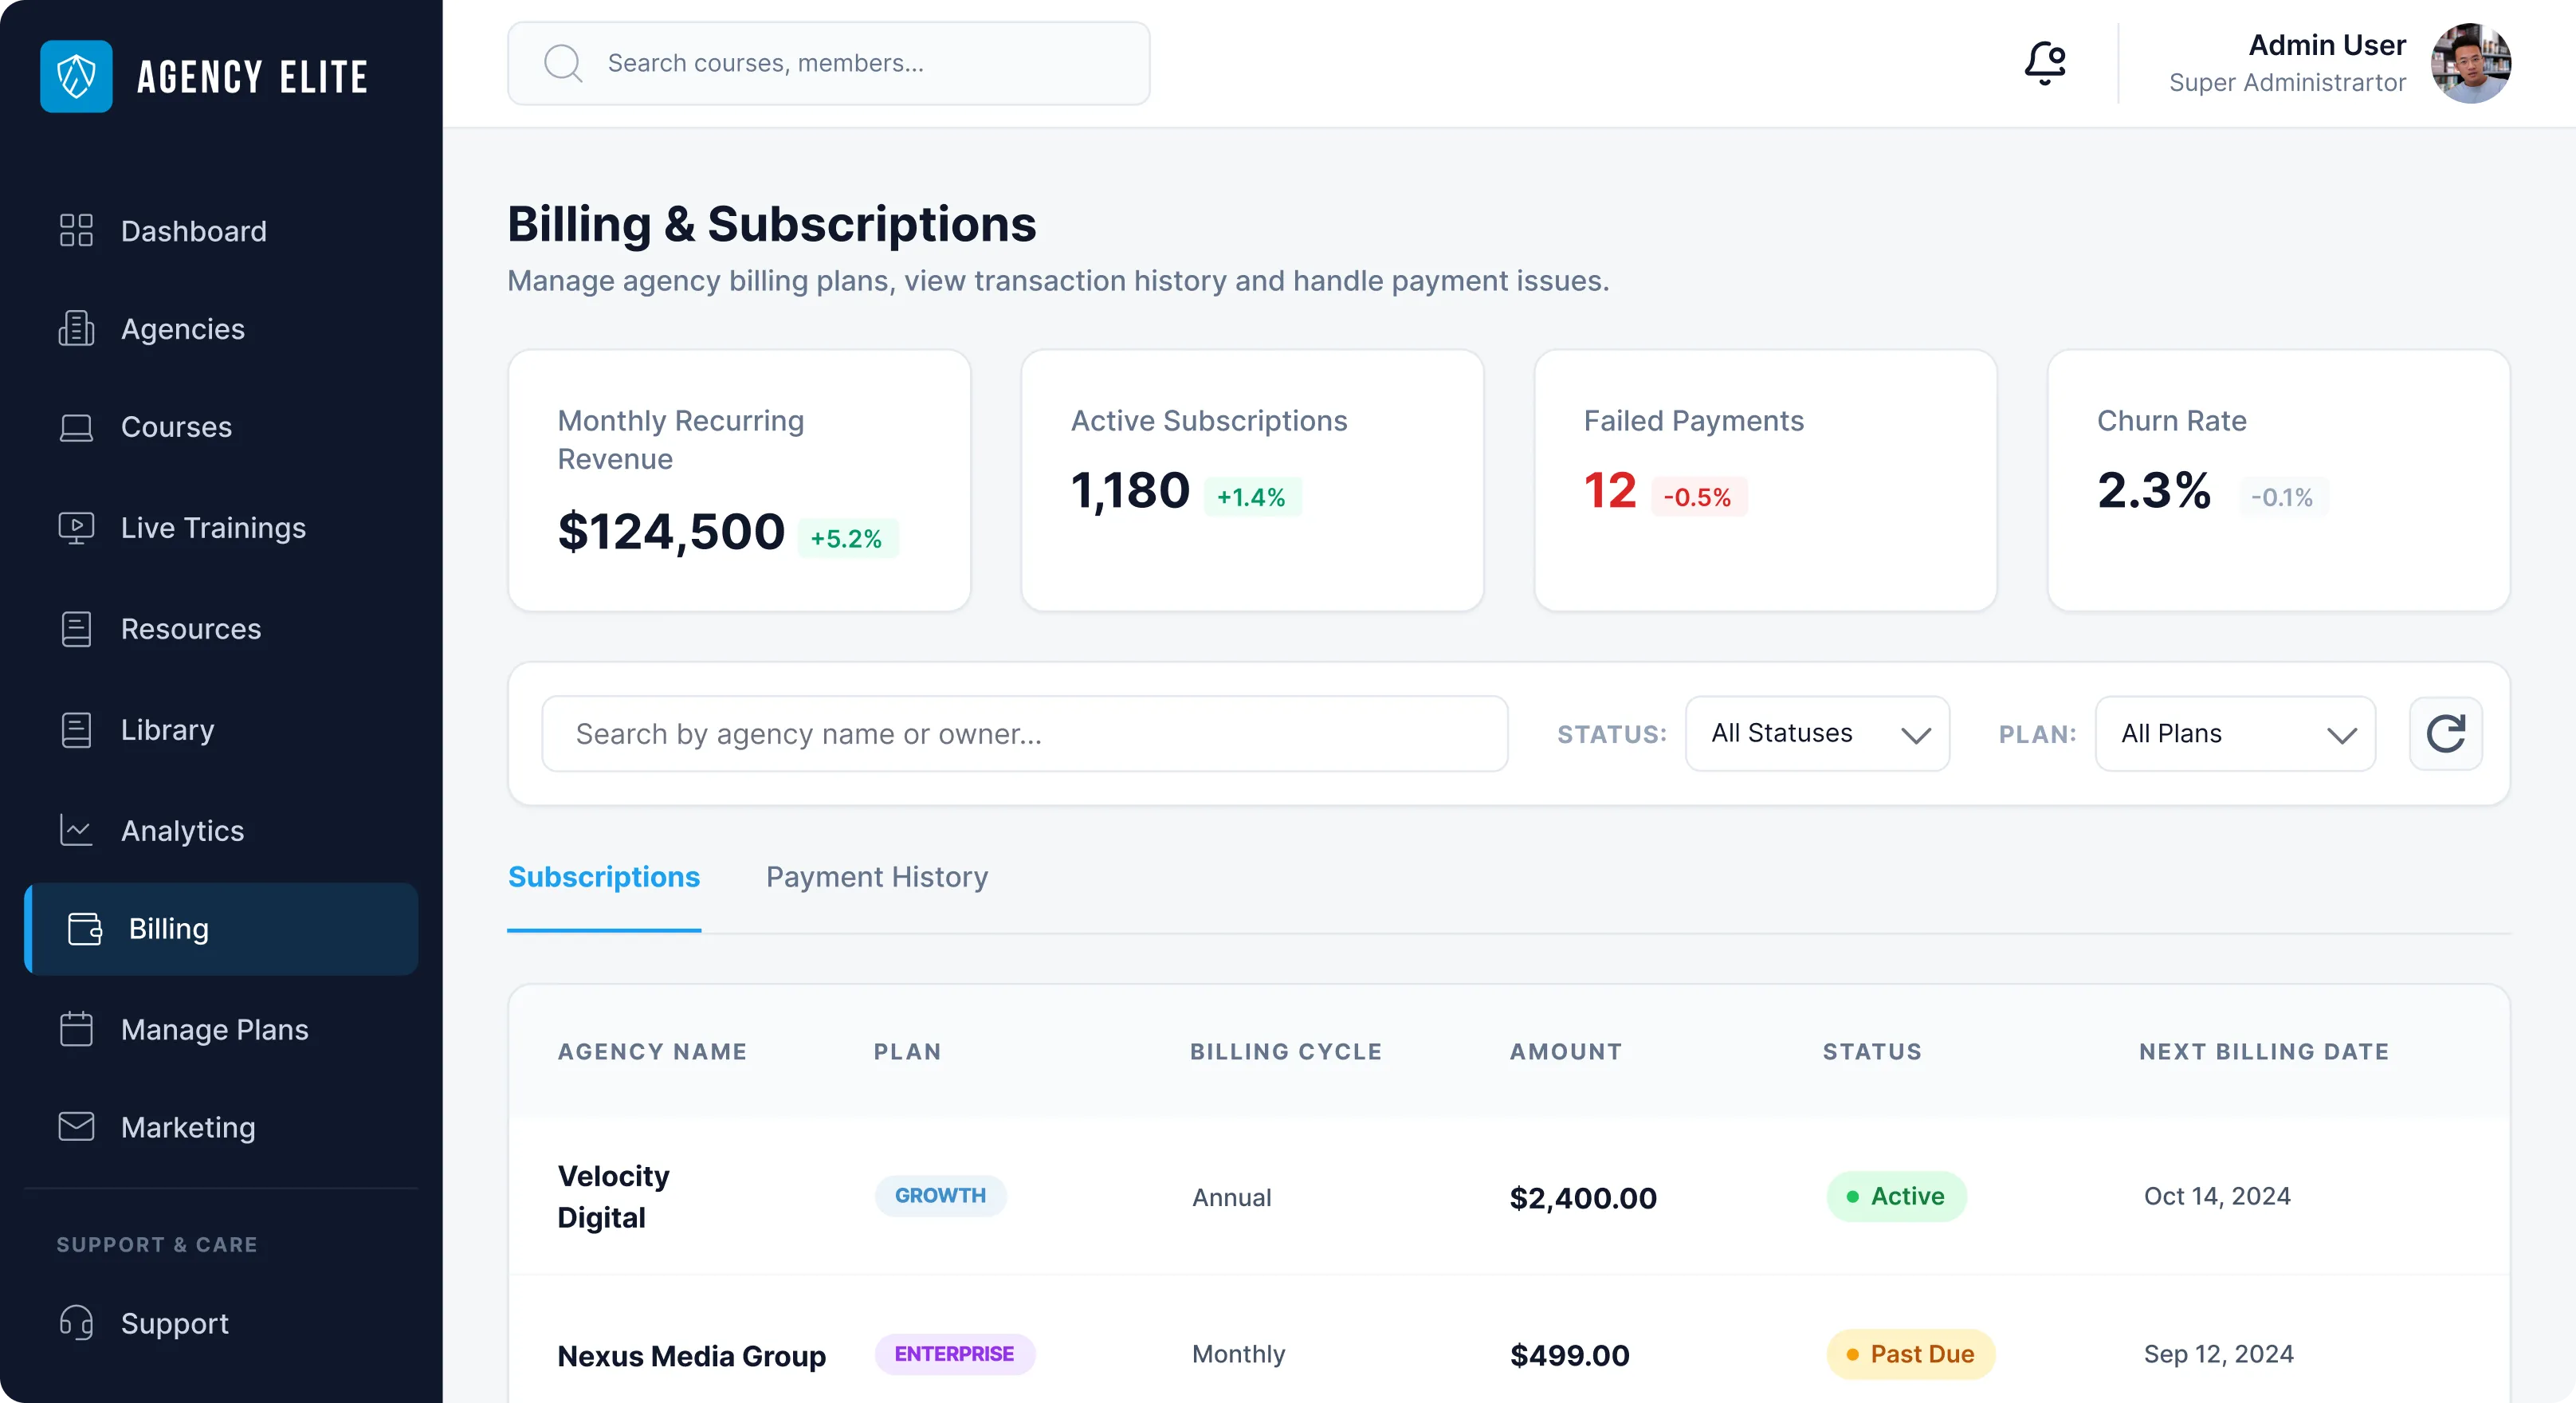Switch to the Payment History tab
This screenshot has height=1403, width=2576.
click(x=877, y=877)
